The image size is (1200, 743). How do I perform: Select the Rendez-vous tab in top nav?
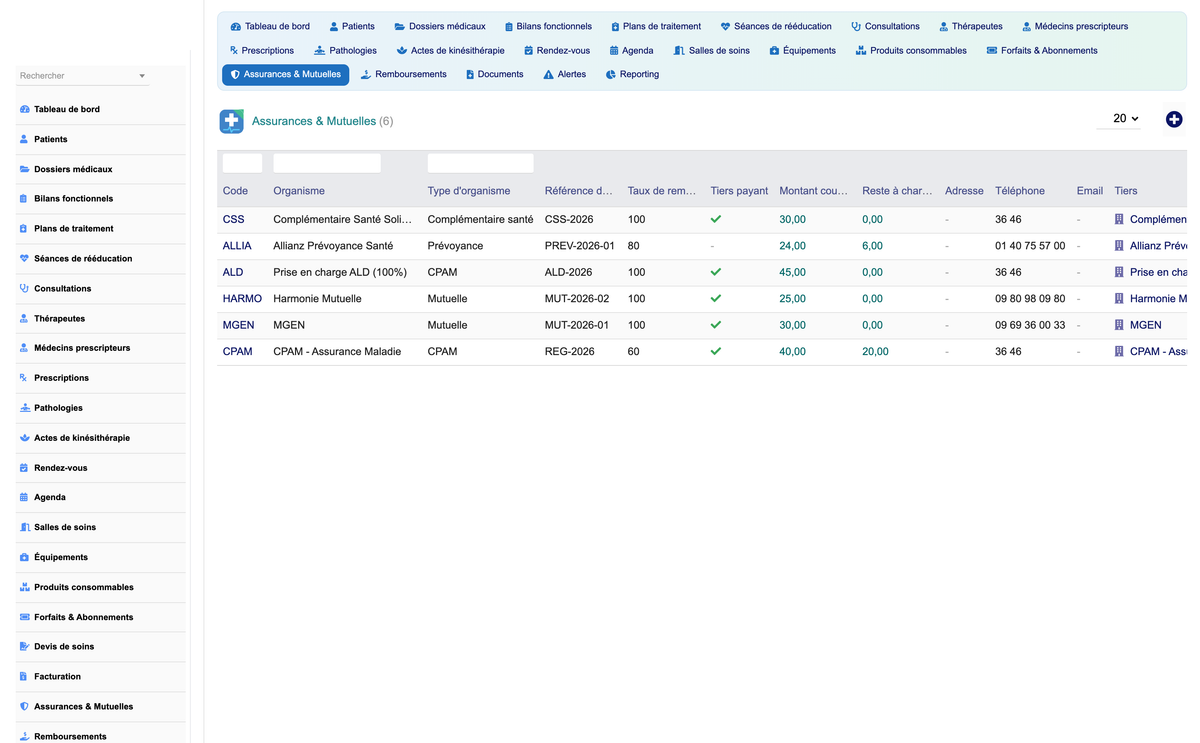click(x=557, y=50)
